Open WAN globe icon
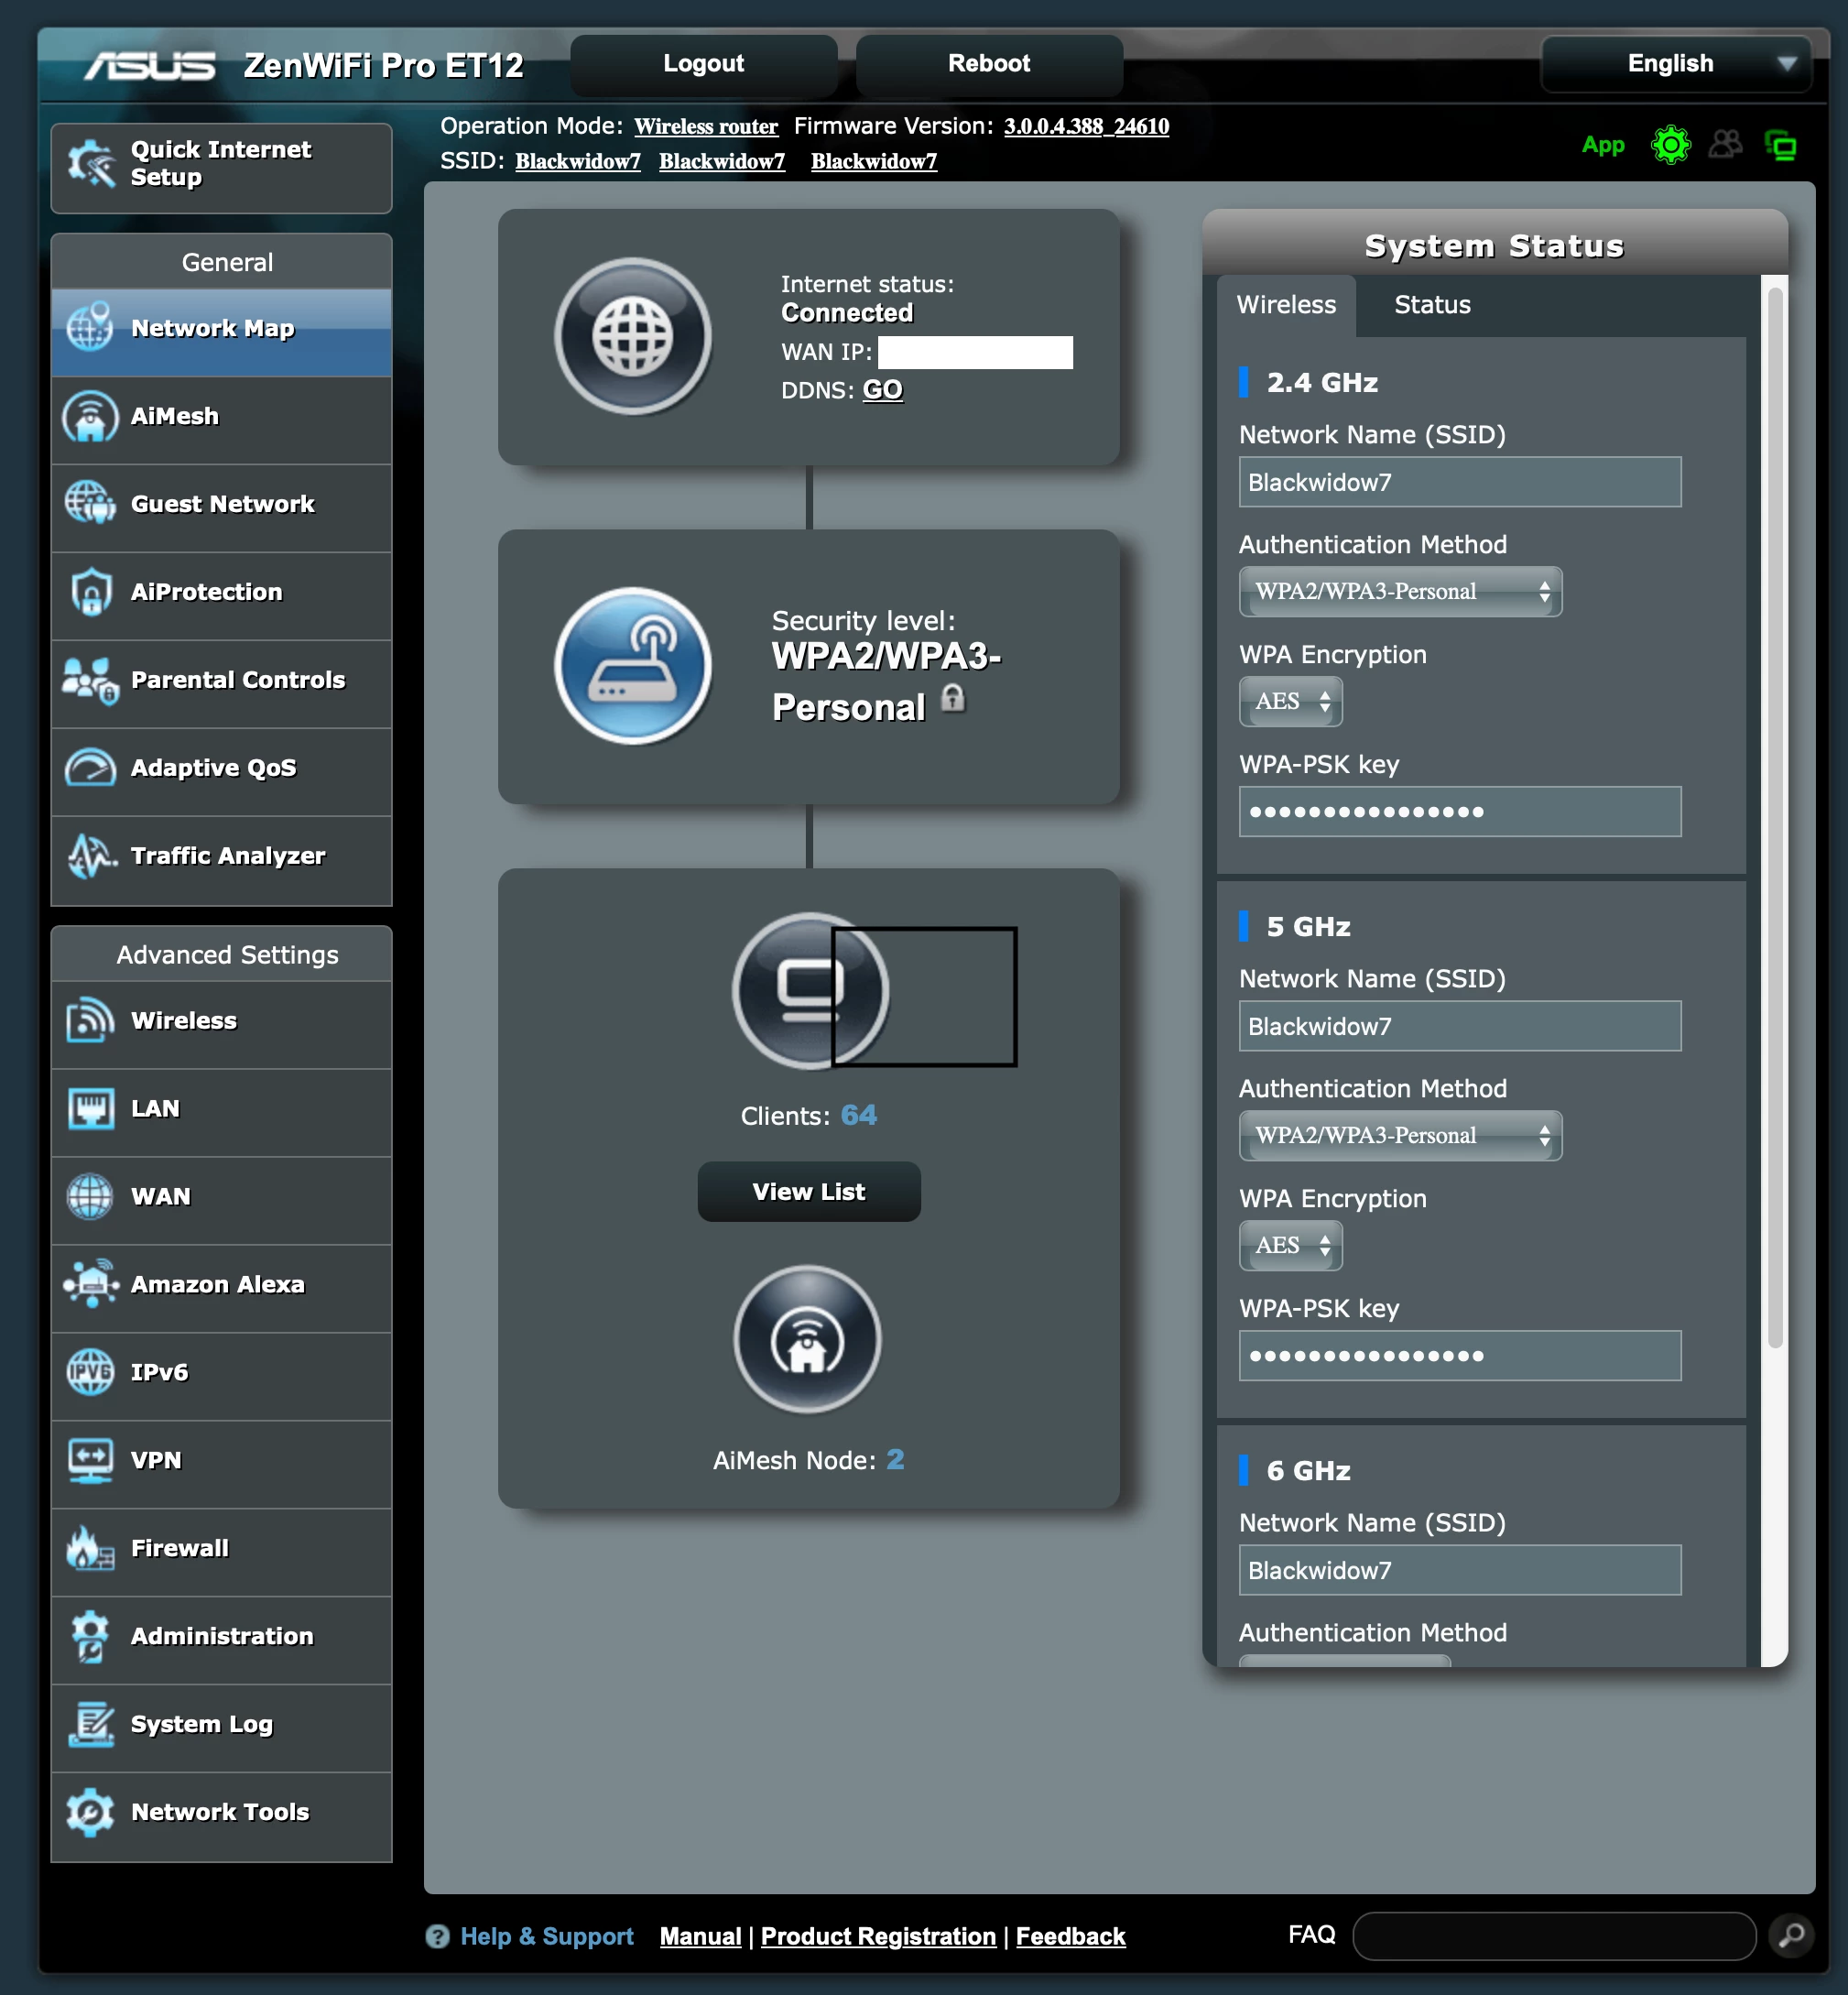Image resolution: width=1848 pixels, height=1995 pixels. point(90,1196)
